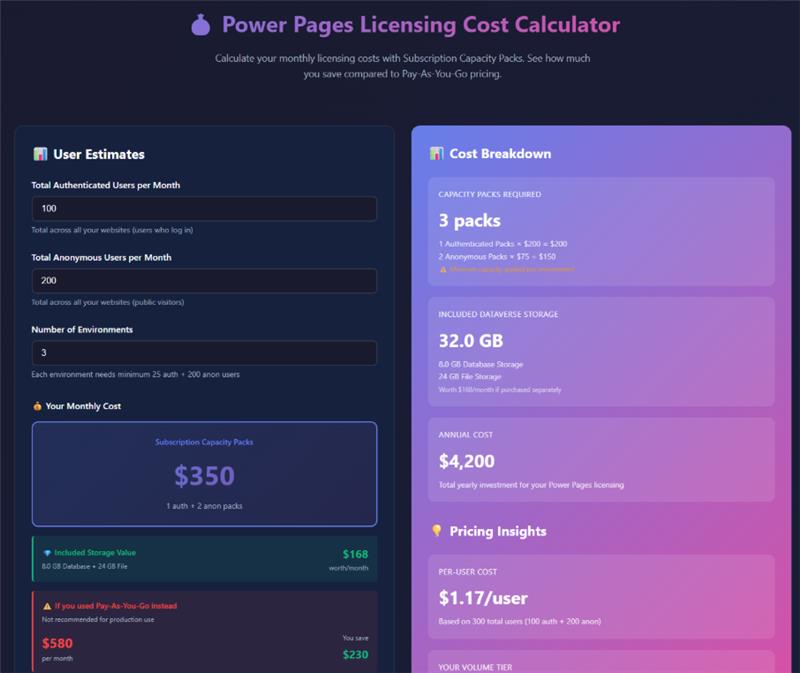
Task: Click the chart icon beside User Estimates
Action: [40, 154]
